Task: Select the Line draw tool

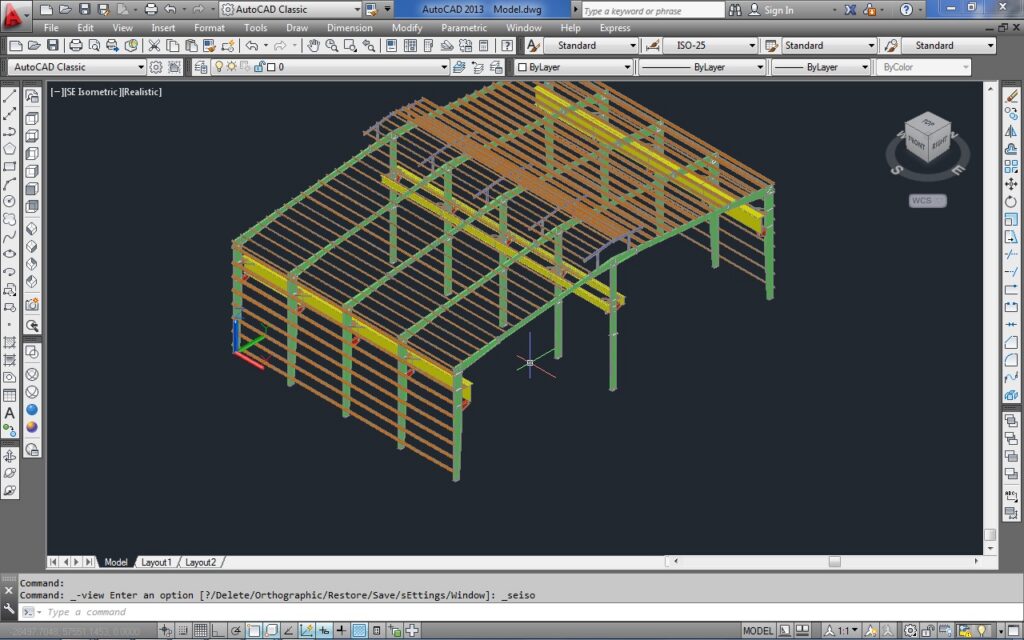Action: coord(9,96)
